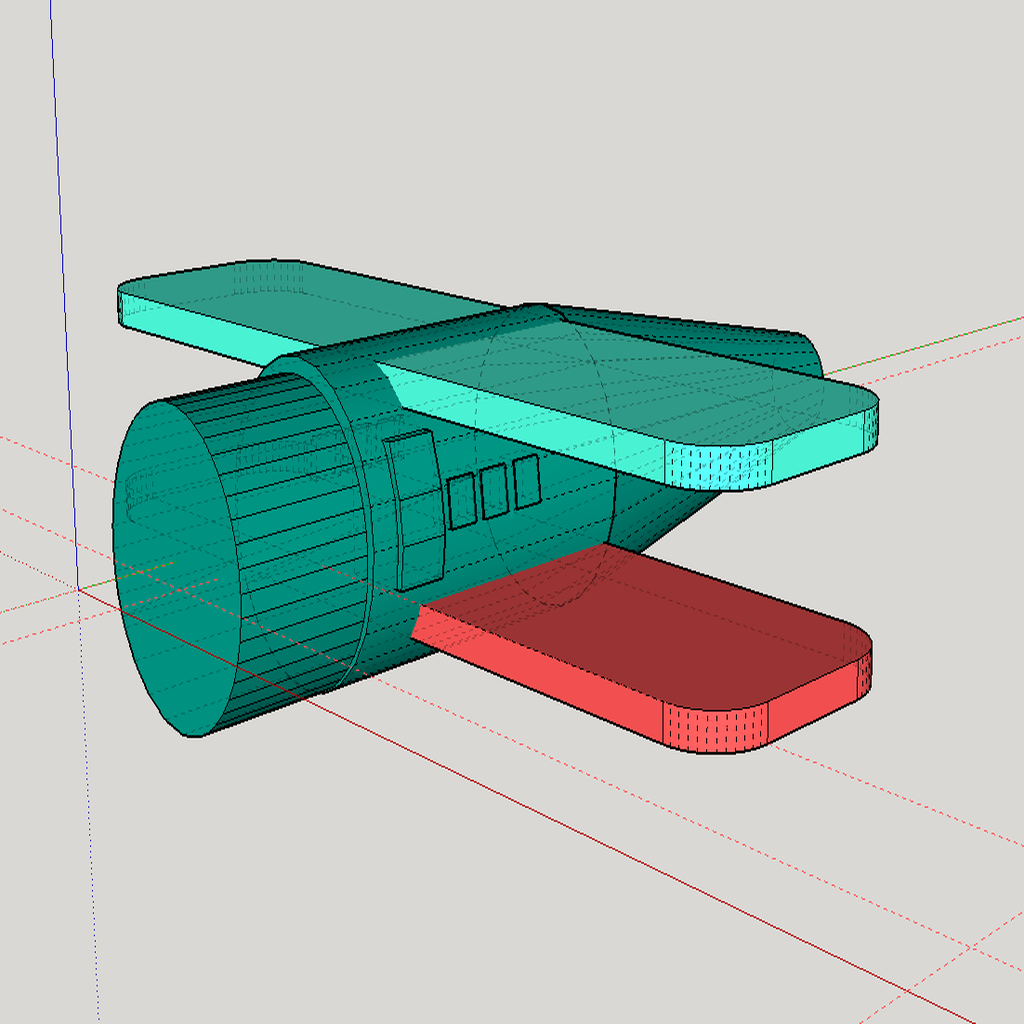This screenshot has width=1024, height=1024.
Task: Select the middle square cabin window
Action: point(492,492)
